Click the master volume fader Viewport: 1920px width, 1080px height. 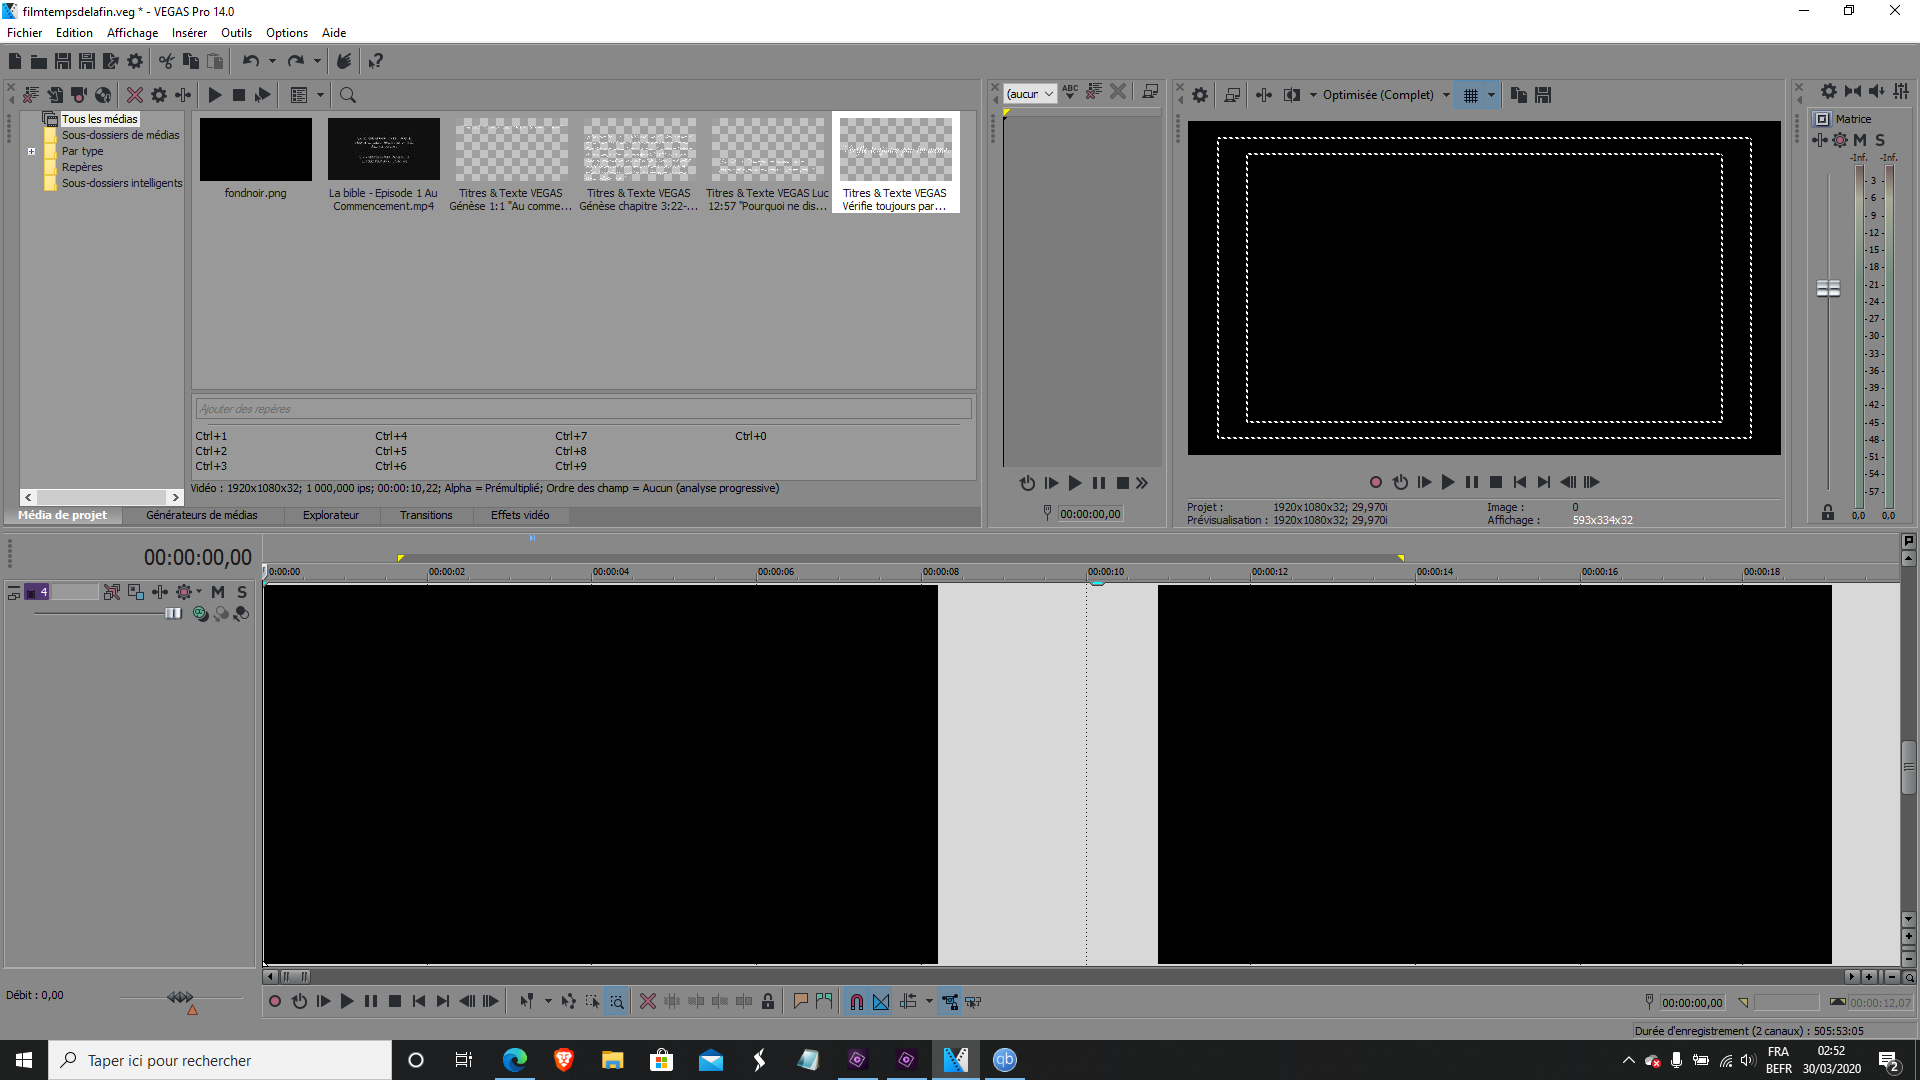(x=1828, y=288)
